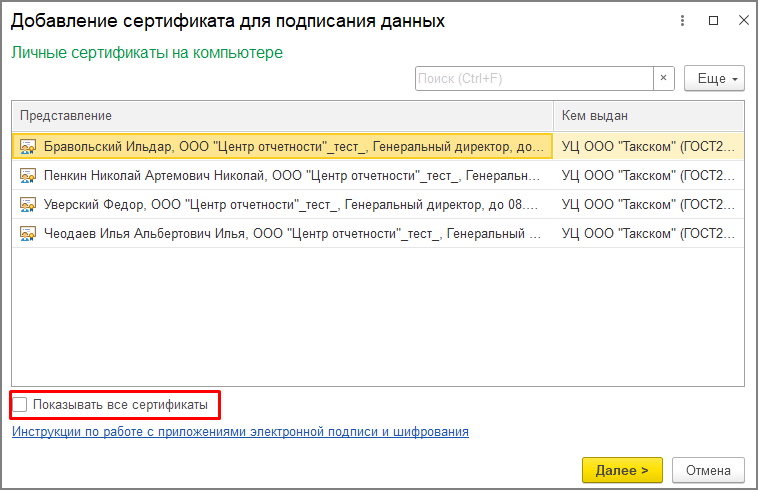Viewport: 758px width, 490px height.
Task: Click issuer cell in Пенкин Николай row
Action: (x=649, y=175)
